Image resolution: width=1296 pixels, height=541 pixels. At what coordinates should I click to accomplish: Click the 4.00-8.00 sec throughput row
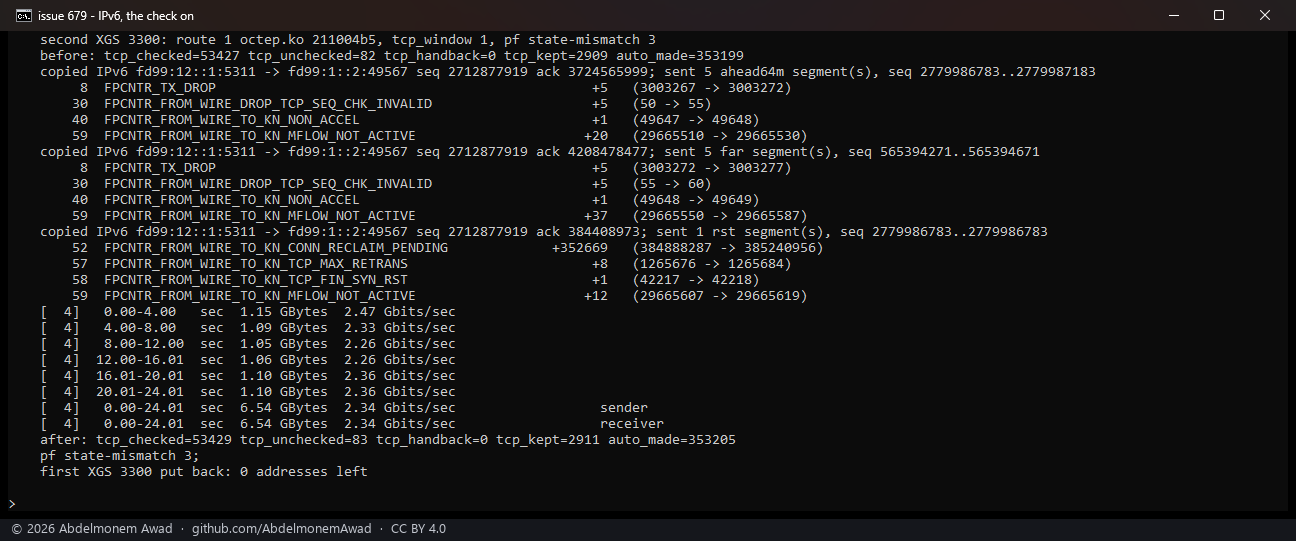point(248,328)
